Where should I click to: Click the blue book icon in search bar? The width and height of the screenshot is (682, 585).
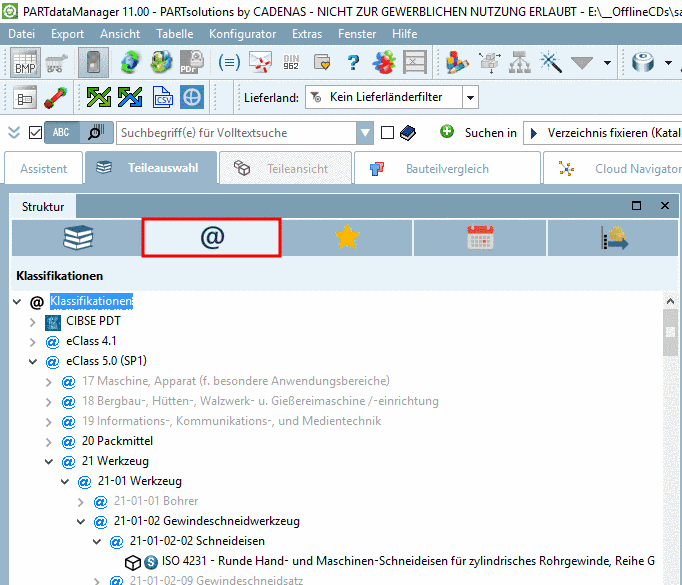pyautogui.click(x=408, y=133)
